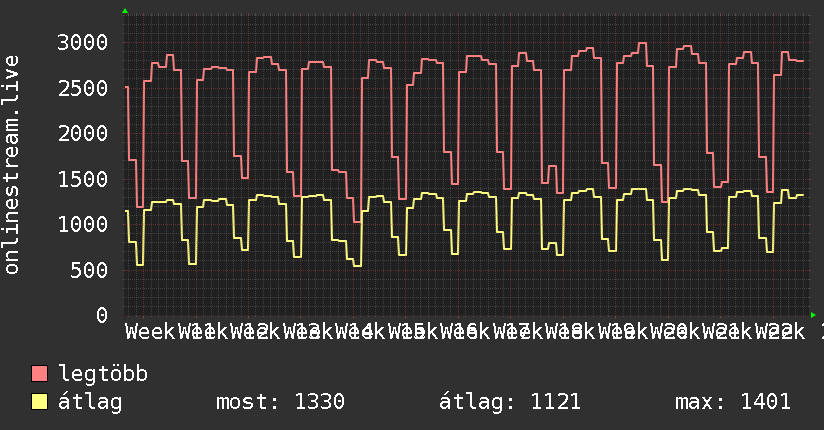The width and height of the screenshot is (824, 430).
Task: Click the 0 y-axis tick label
Action: (x=102, y=315)
